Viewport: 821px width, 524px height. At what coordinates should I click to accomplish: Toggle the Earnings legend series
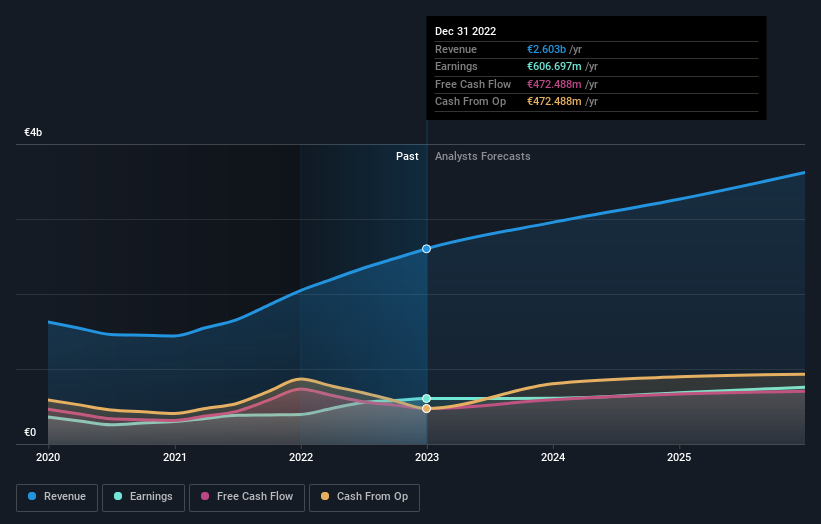[143, 497]
